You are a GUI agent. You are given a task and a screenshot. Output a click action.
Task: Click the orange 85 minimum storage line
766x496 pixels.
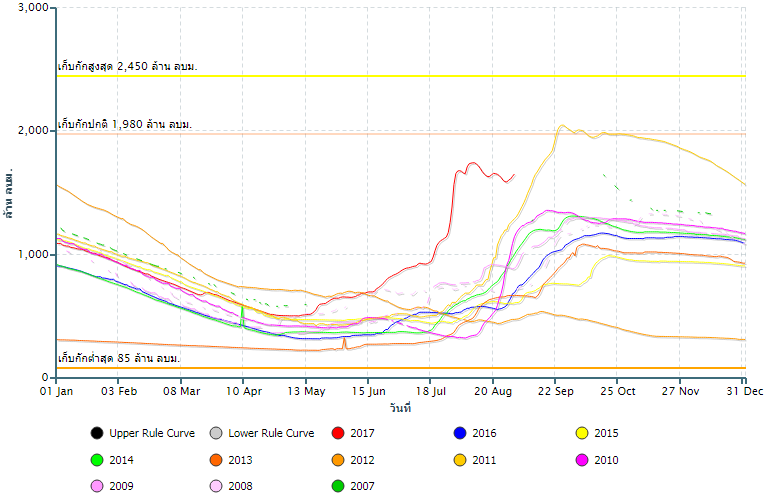(x=400, y=368)
